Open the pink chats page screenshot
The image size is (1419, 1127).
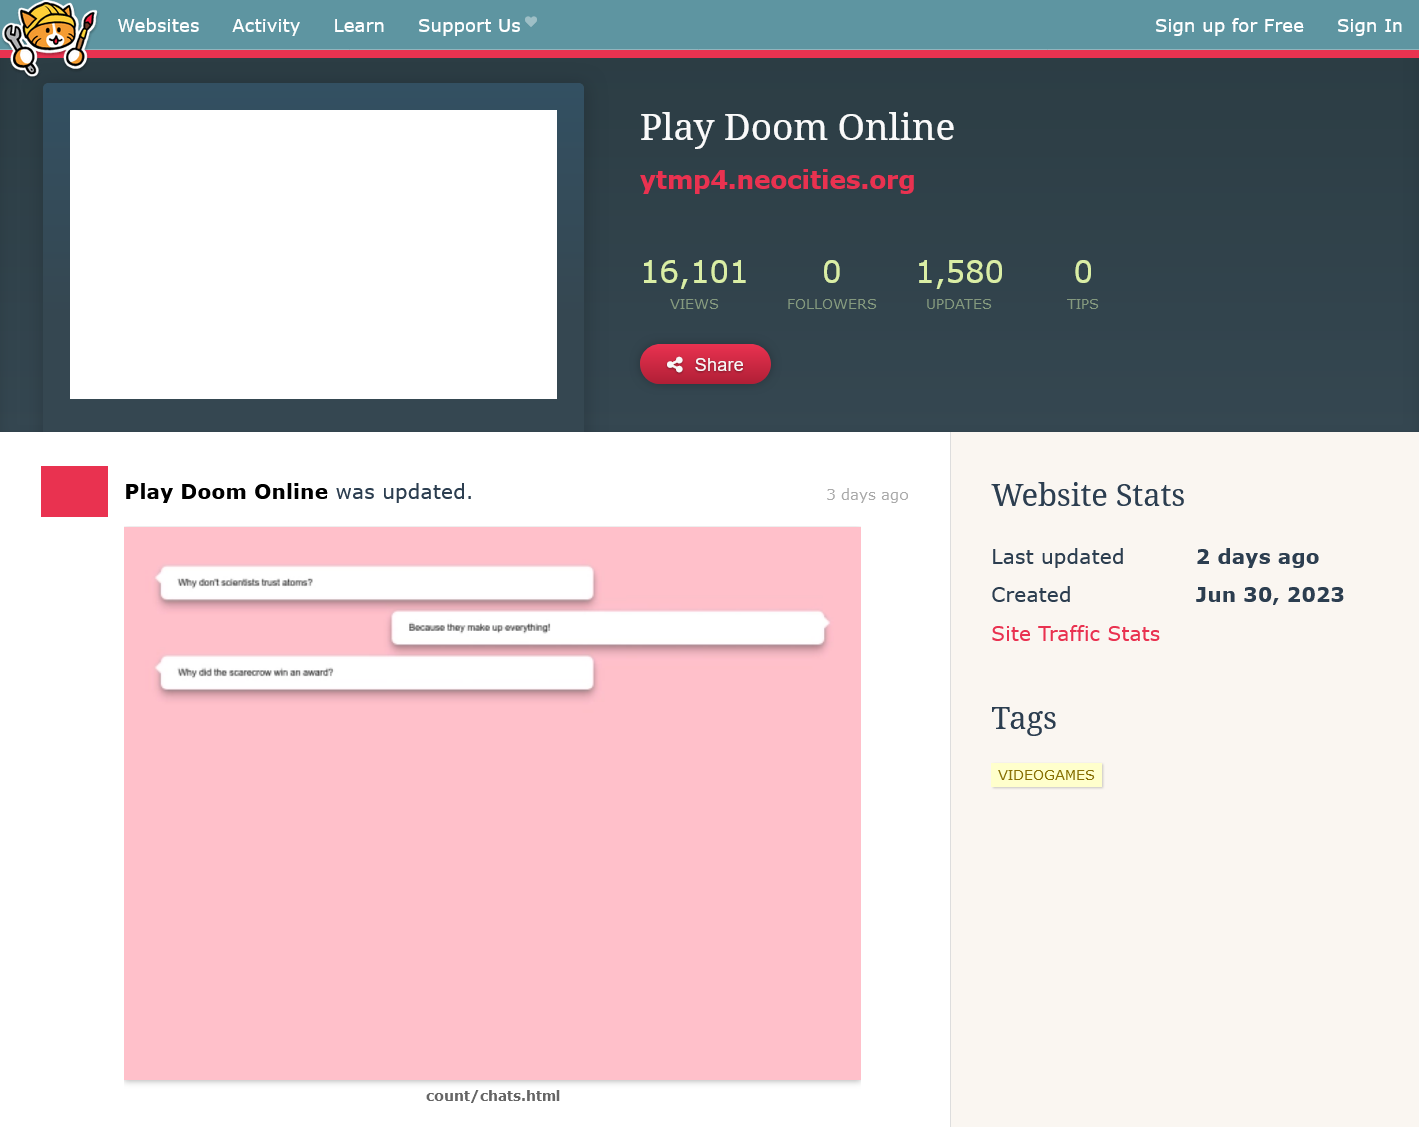pyautogui.click(x=492, y=803)
